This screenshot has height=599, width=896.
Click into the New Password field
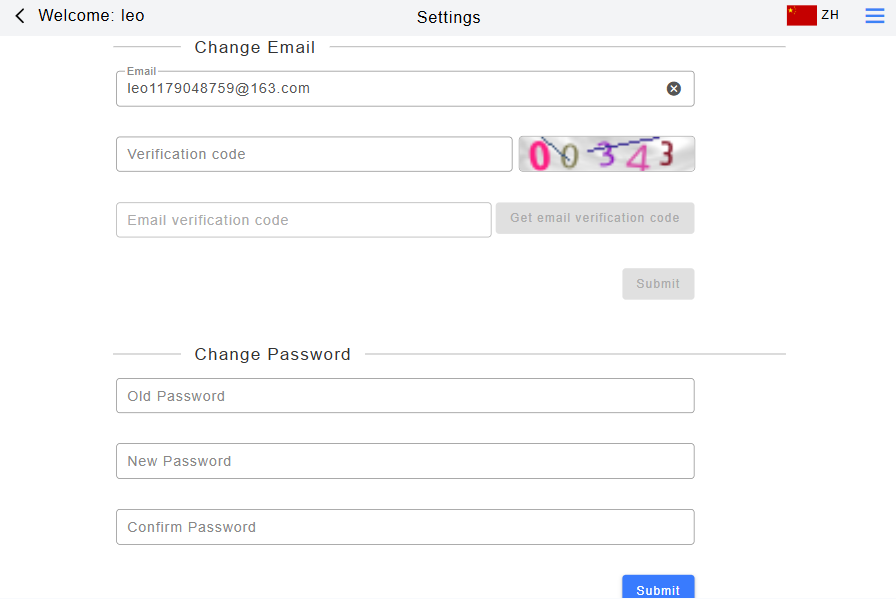(405, 461)
